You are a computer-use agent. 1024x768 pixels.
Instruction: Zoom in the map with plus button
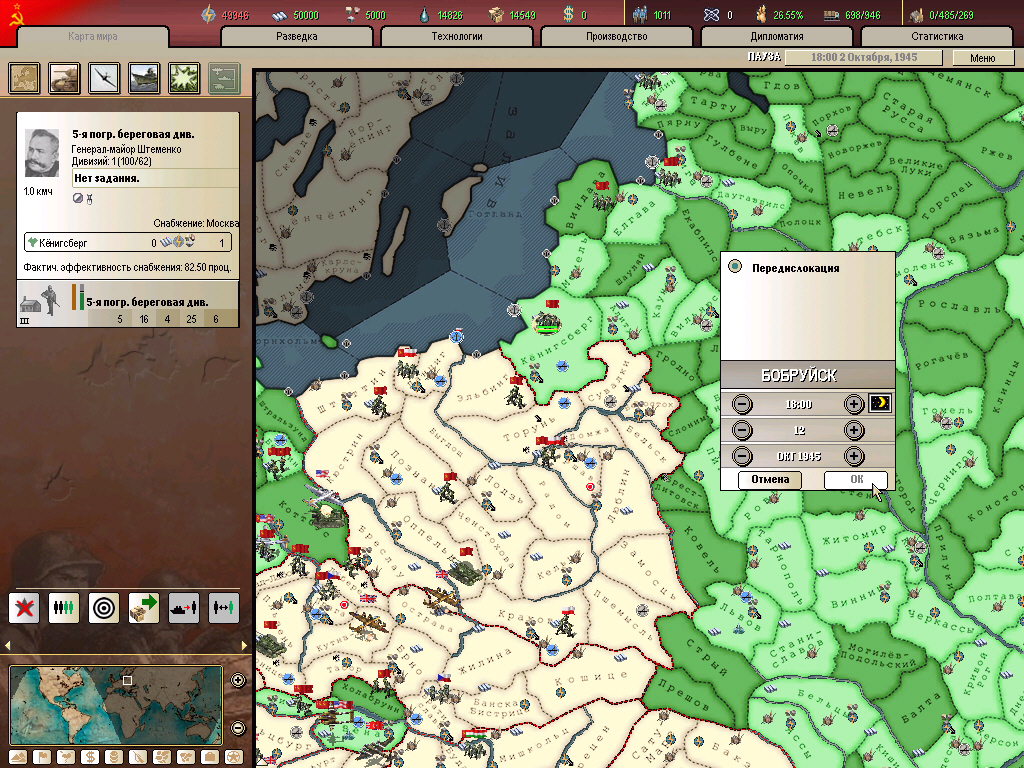[x=238, y=681]
